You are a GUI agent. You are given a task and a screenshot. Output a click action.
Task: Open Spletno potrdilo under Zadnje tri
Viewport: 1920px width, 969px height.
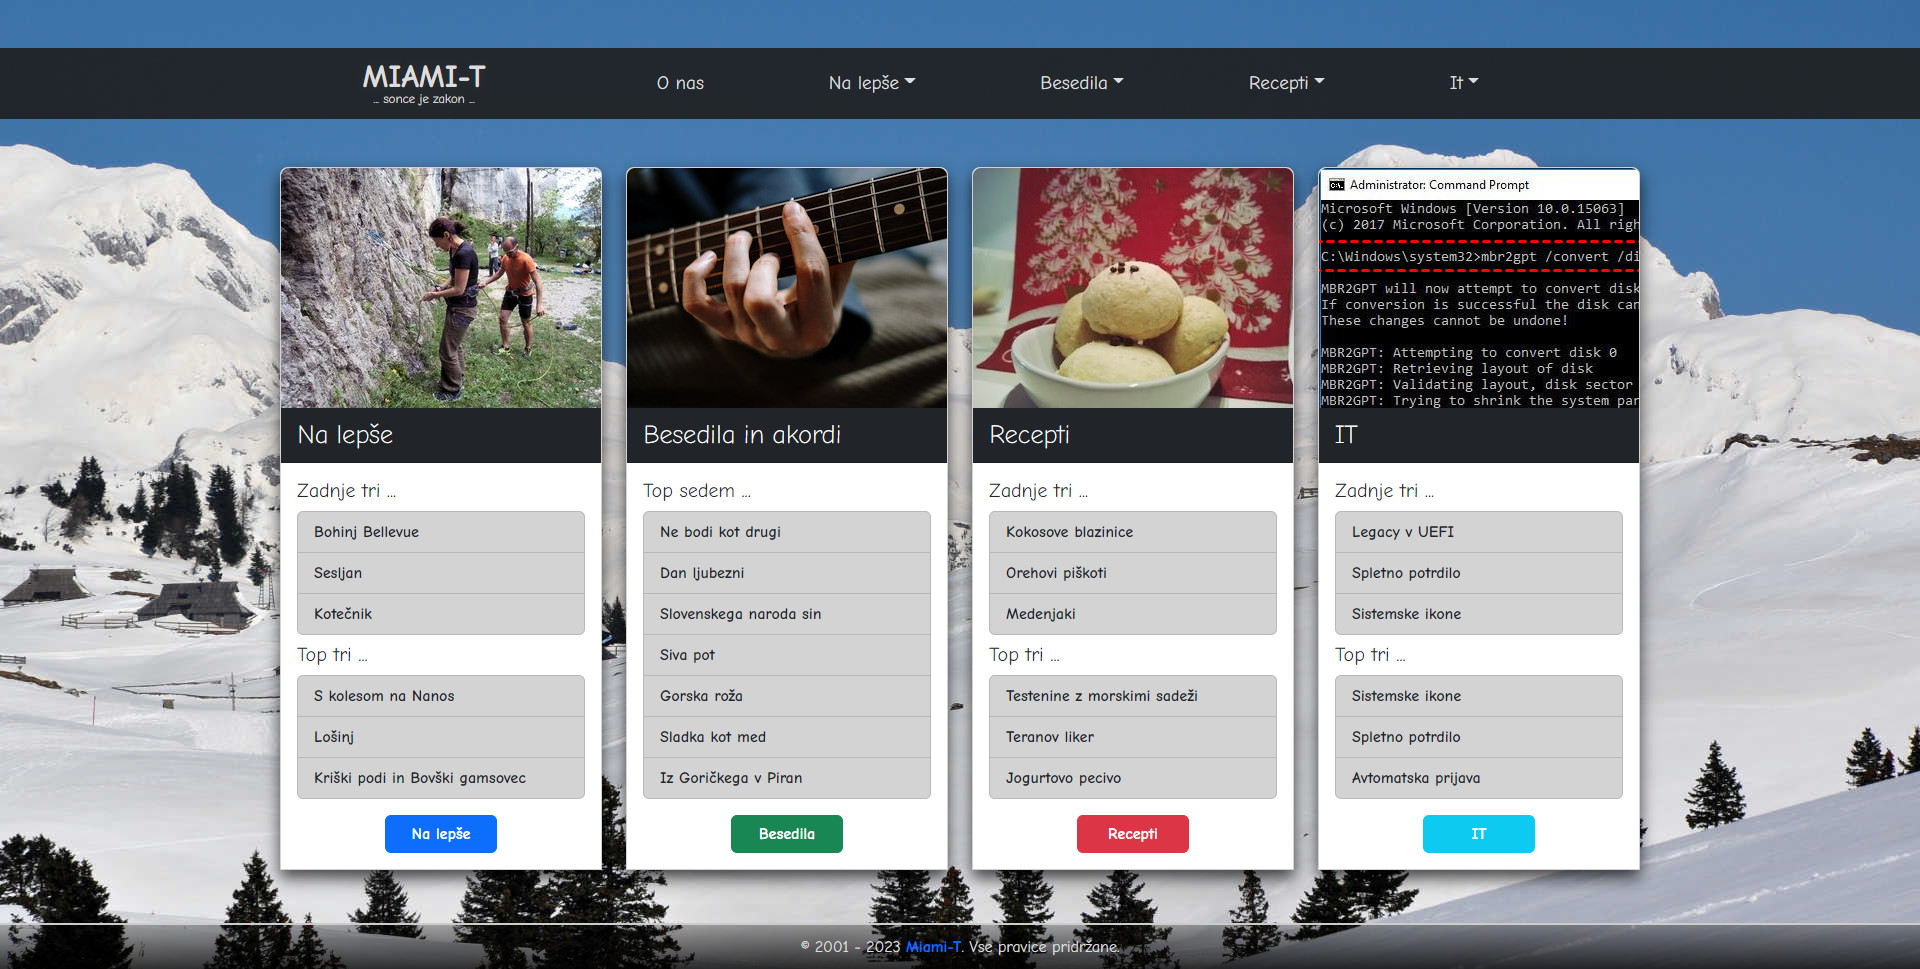tap(1479, 573)
